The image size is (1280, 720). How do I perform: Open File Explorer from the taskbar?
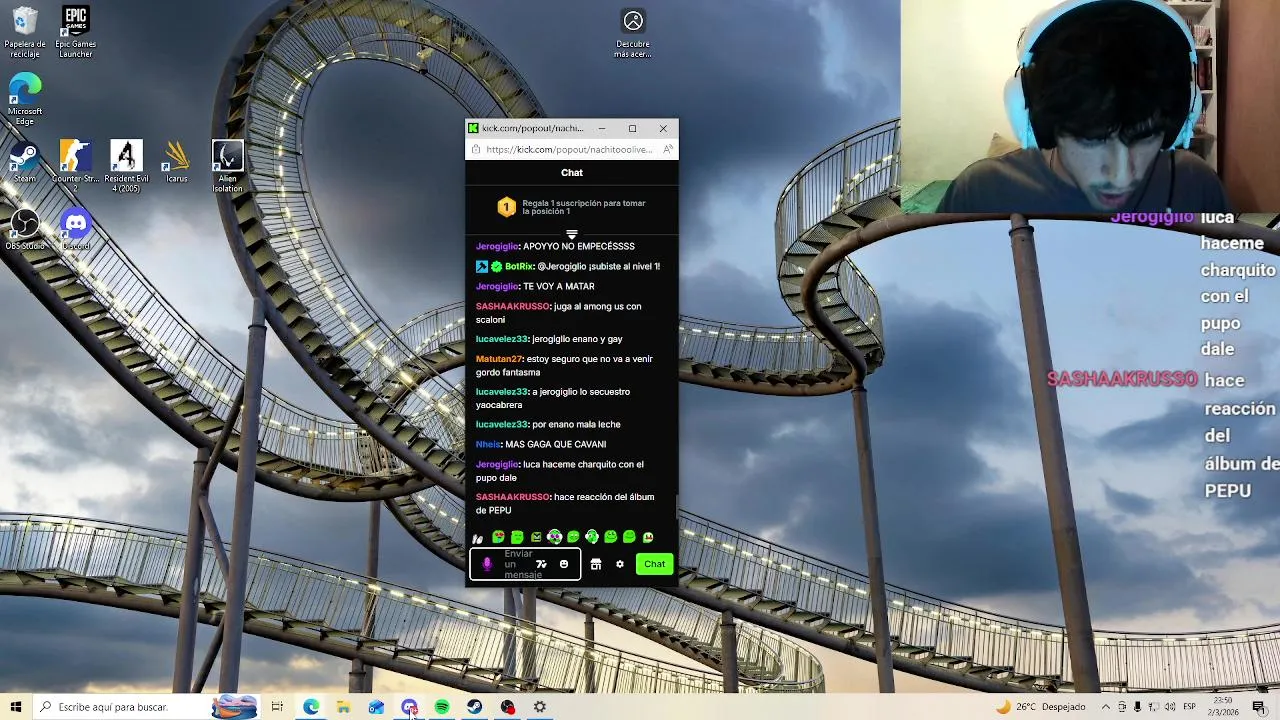click(x=343, y=707)
